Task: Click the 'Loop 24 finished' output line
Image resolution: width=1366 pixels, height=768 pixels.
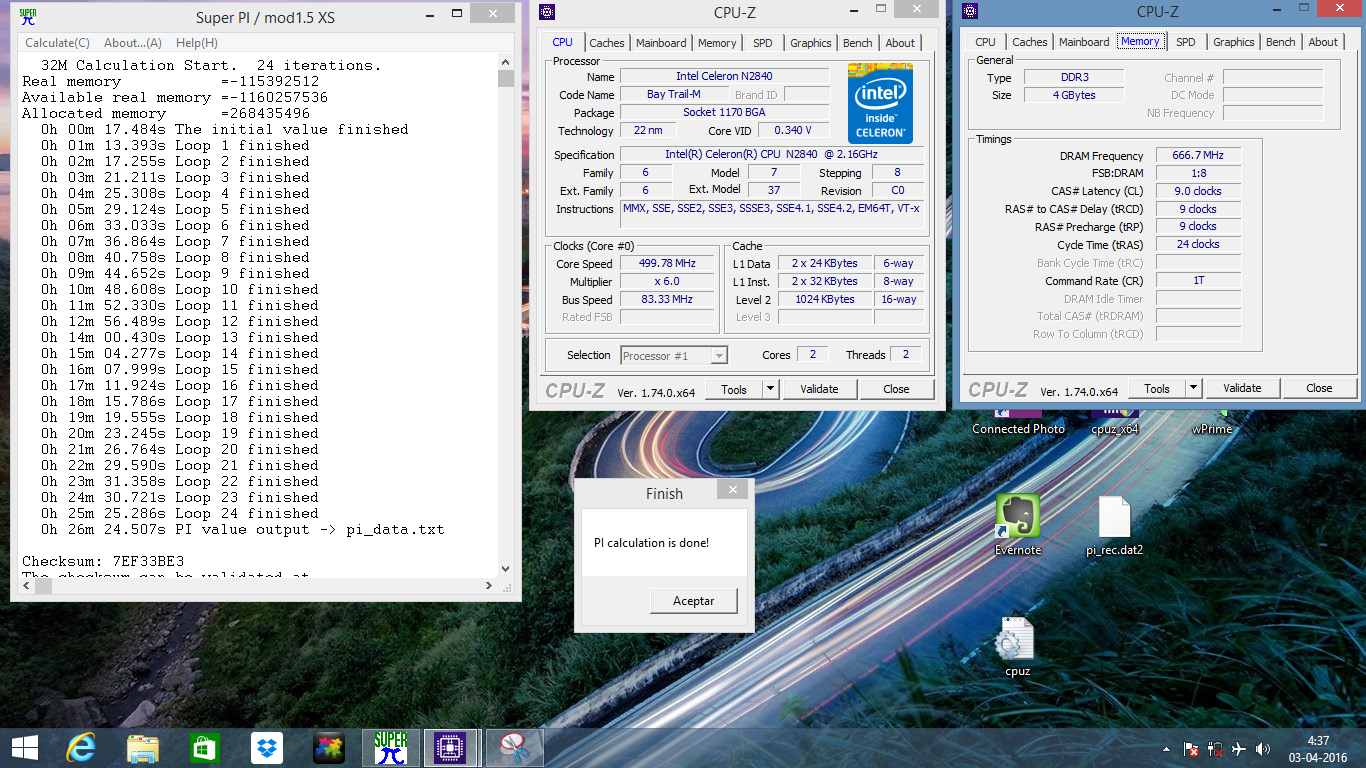Action: coord(180,513)
